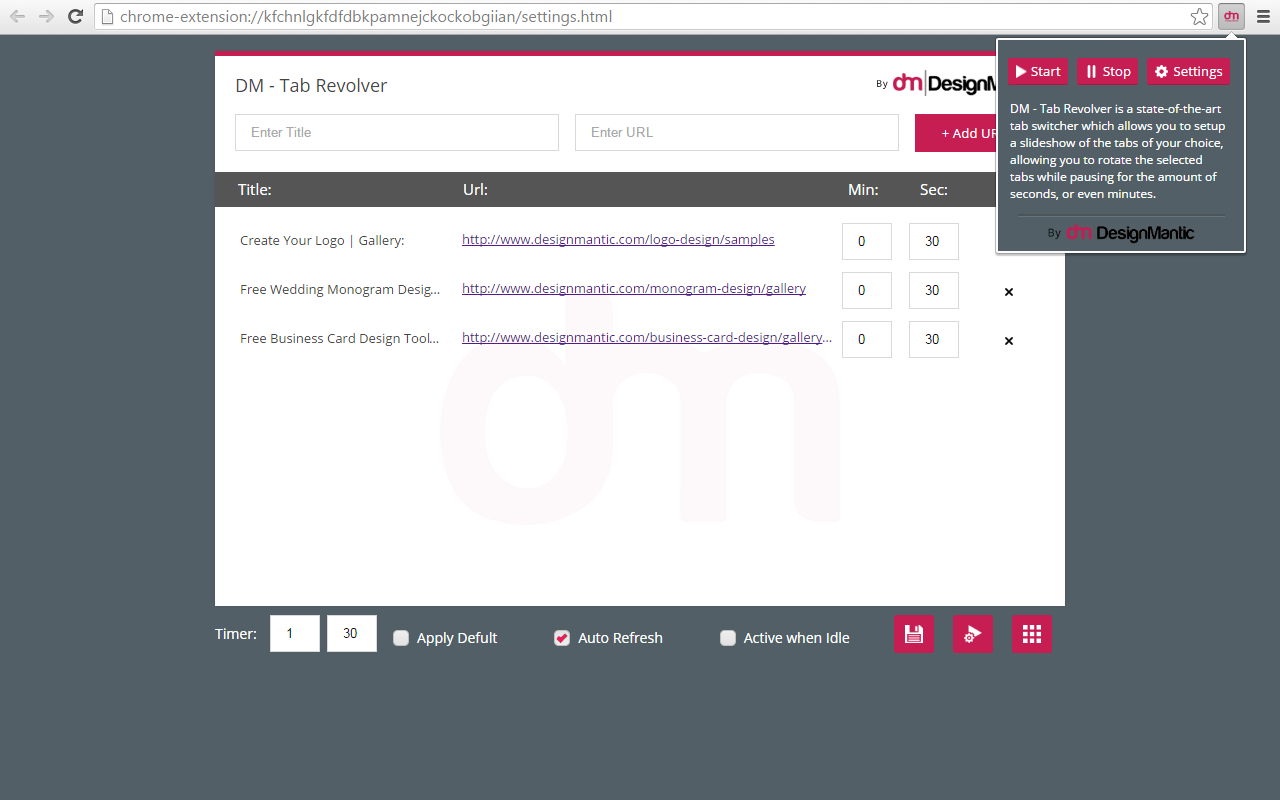Start the tab revolver from popup

click(1038, 71)
